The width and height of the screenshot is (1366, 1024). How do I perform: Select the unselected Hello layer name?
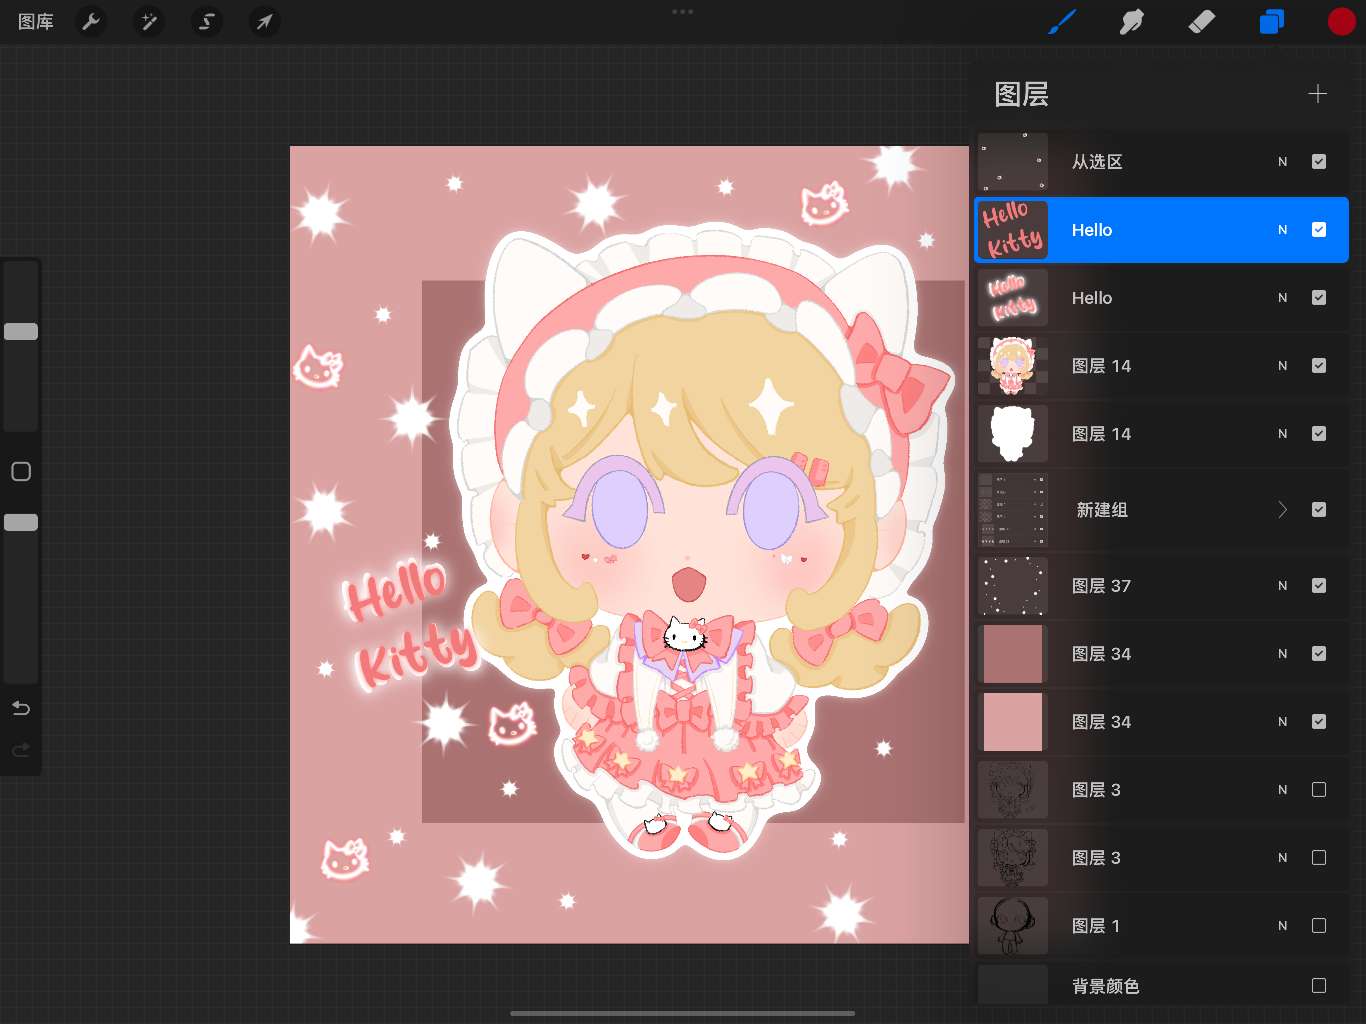(x=1092, y=297)
